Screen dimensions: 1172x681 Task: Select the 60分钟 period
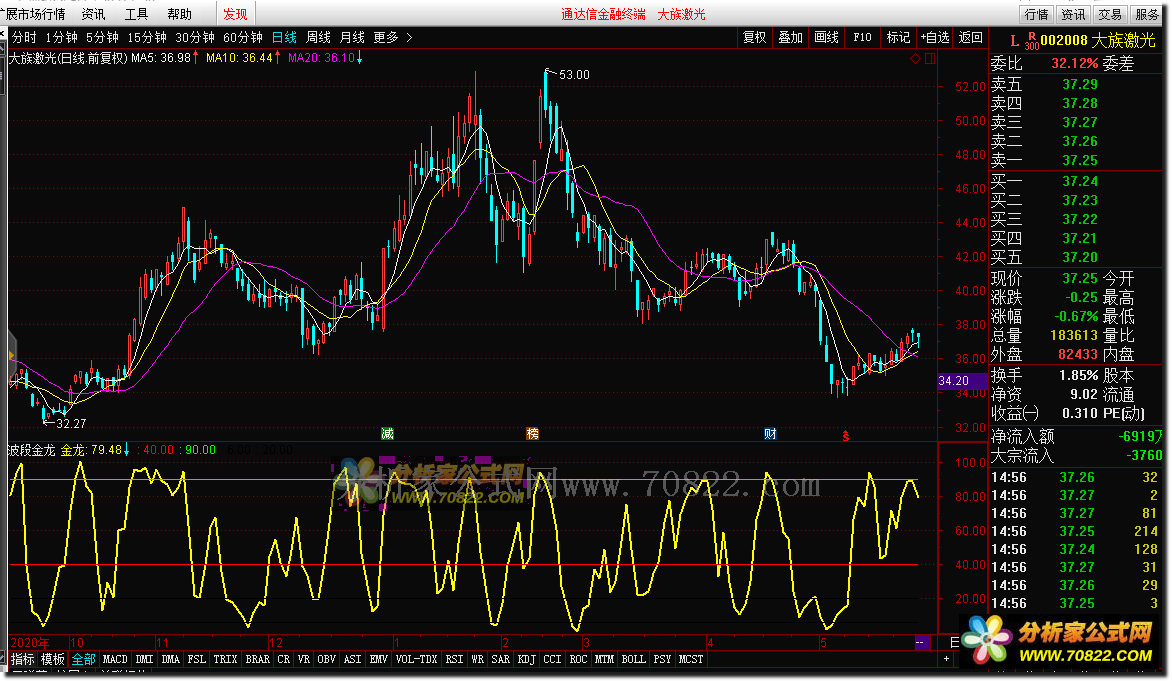(243, 37)
